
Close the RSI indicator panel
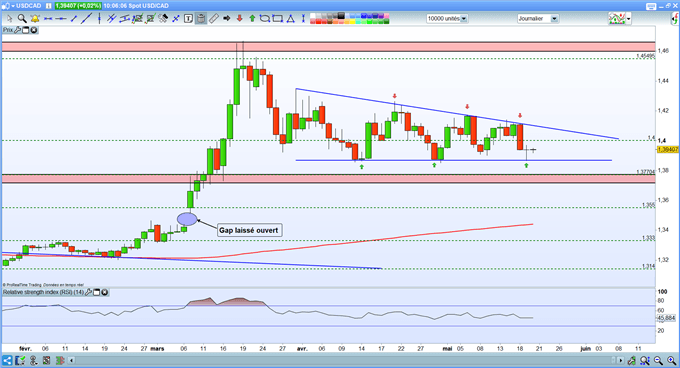tap(105, 292)
